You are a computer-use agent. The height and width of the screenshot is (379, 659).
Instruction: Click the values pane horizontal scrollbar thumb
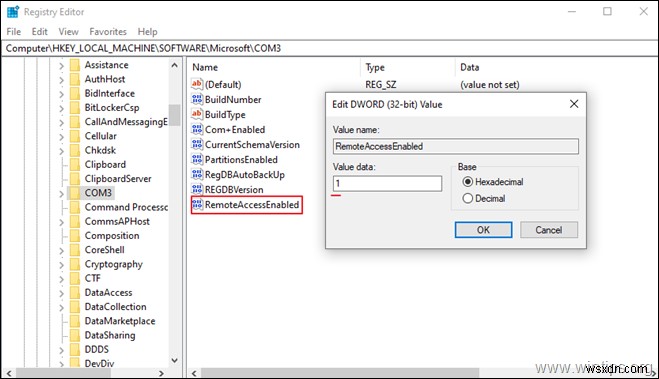click(340, 373)
